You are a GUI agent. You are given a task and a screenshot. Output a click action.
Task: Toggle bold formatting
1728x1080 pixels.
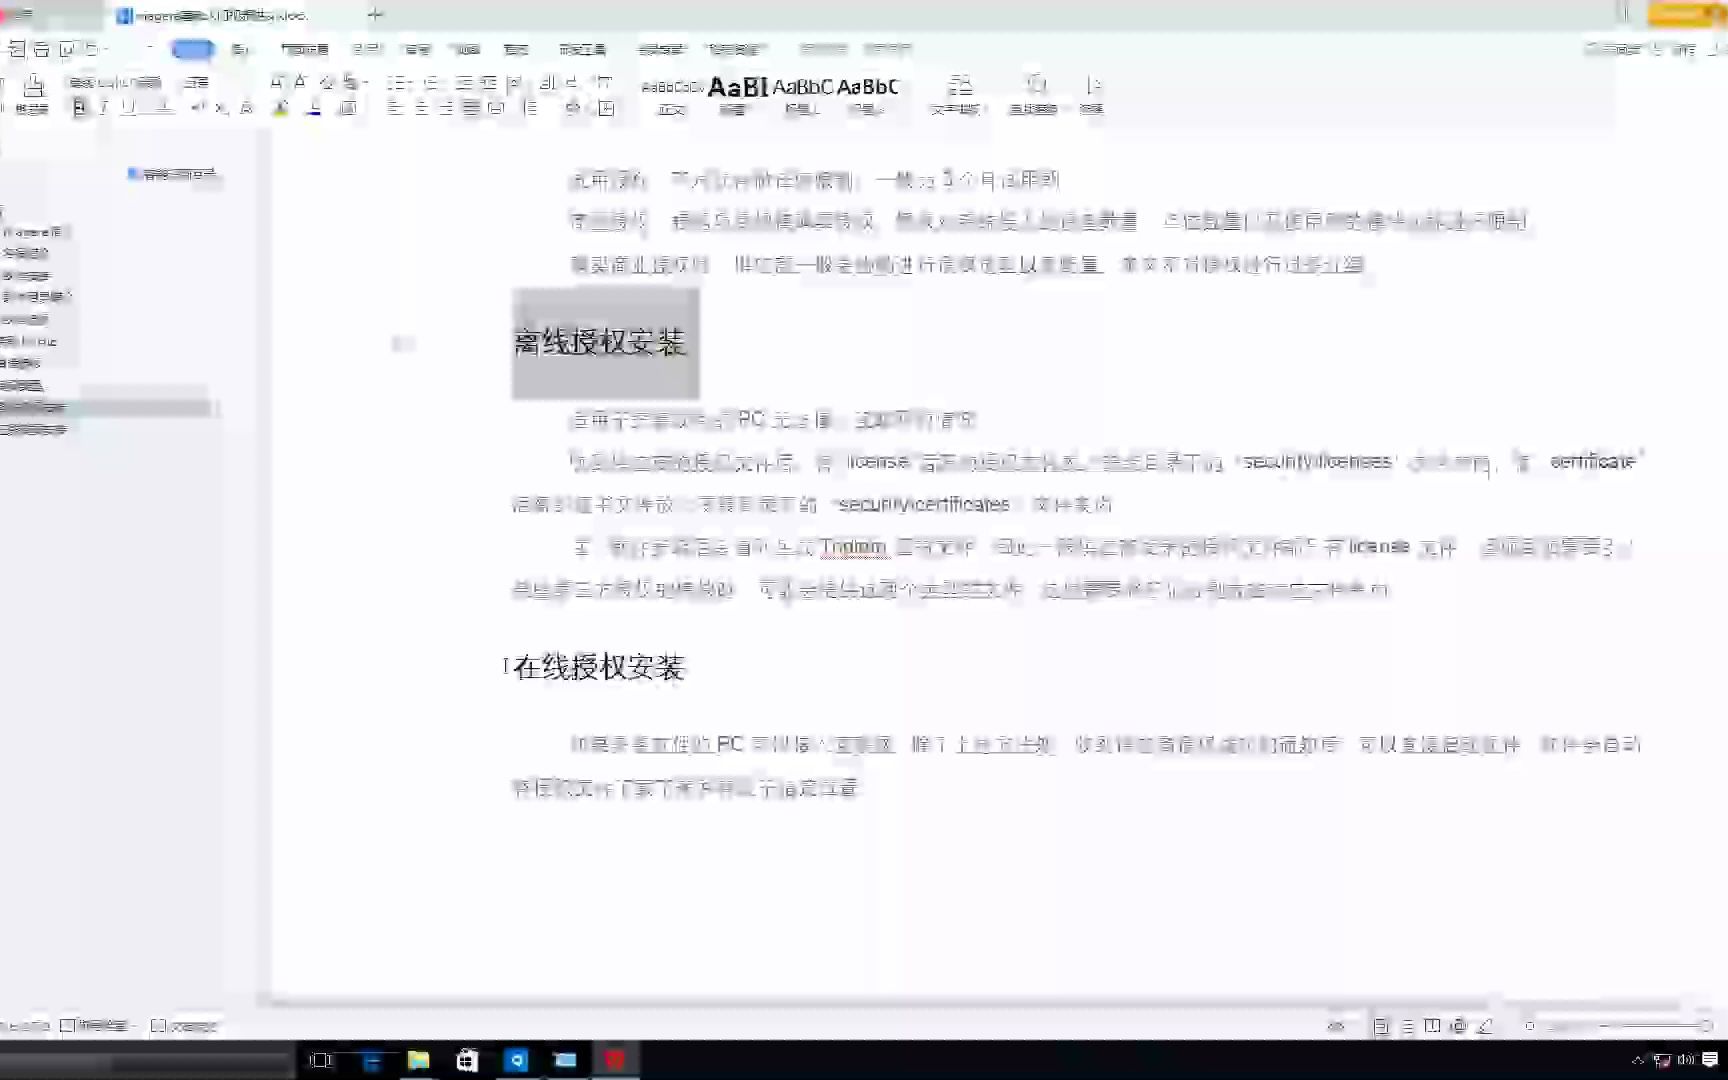pyautogui.click(x=80, y=108)
